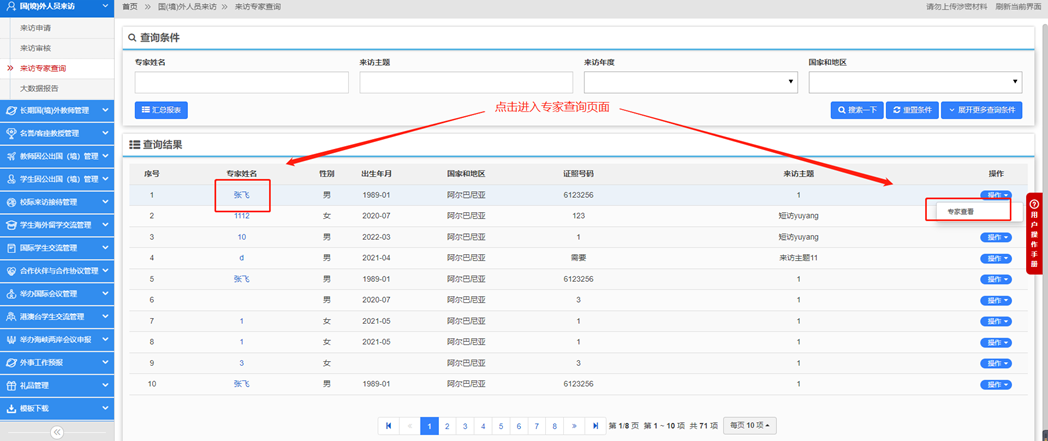Click the 举办国际会议管理 sidebar icon
The width and height of the screenshot is (1048, 441).
pyautogui.click(x=10, y=293)
